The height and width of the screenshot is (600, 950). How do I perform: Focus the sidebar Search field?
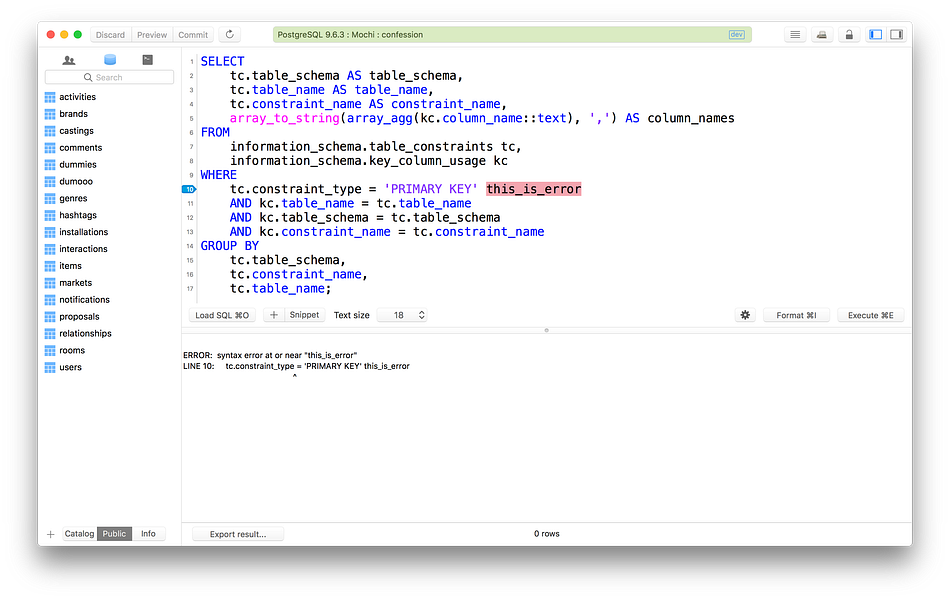[109, 78]
